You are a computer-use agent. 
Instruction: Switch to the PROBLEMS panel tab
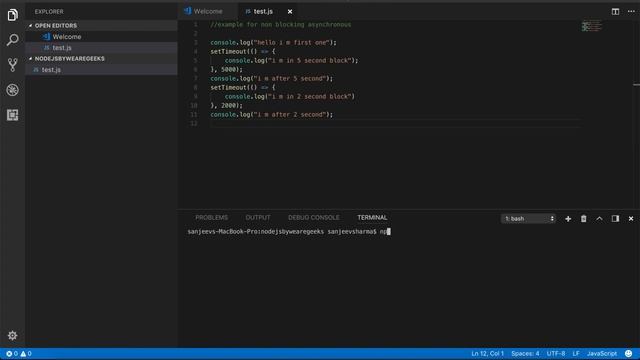pos(211,218)
